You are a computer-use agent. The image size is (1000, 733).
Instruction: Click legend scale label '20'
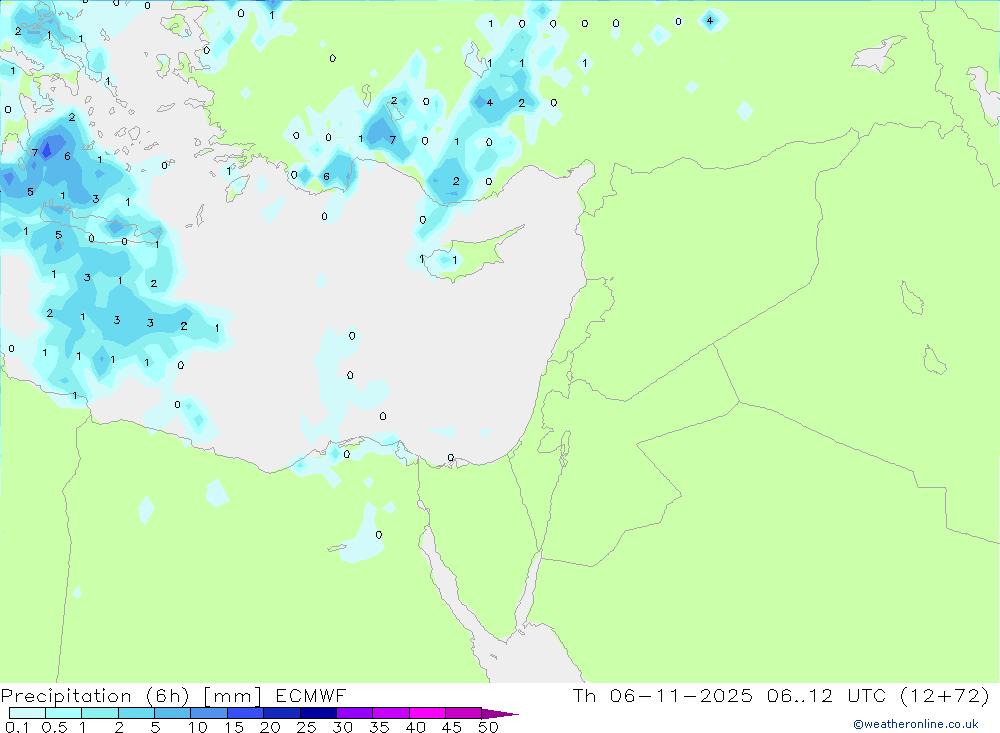tap(270, 727)
